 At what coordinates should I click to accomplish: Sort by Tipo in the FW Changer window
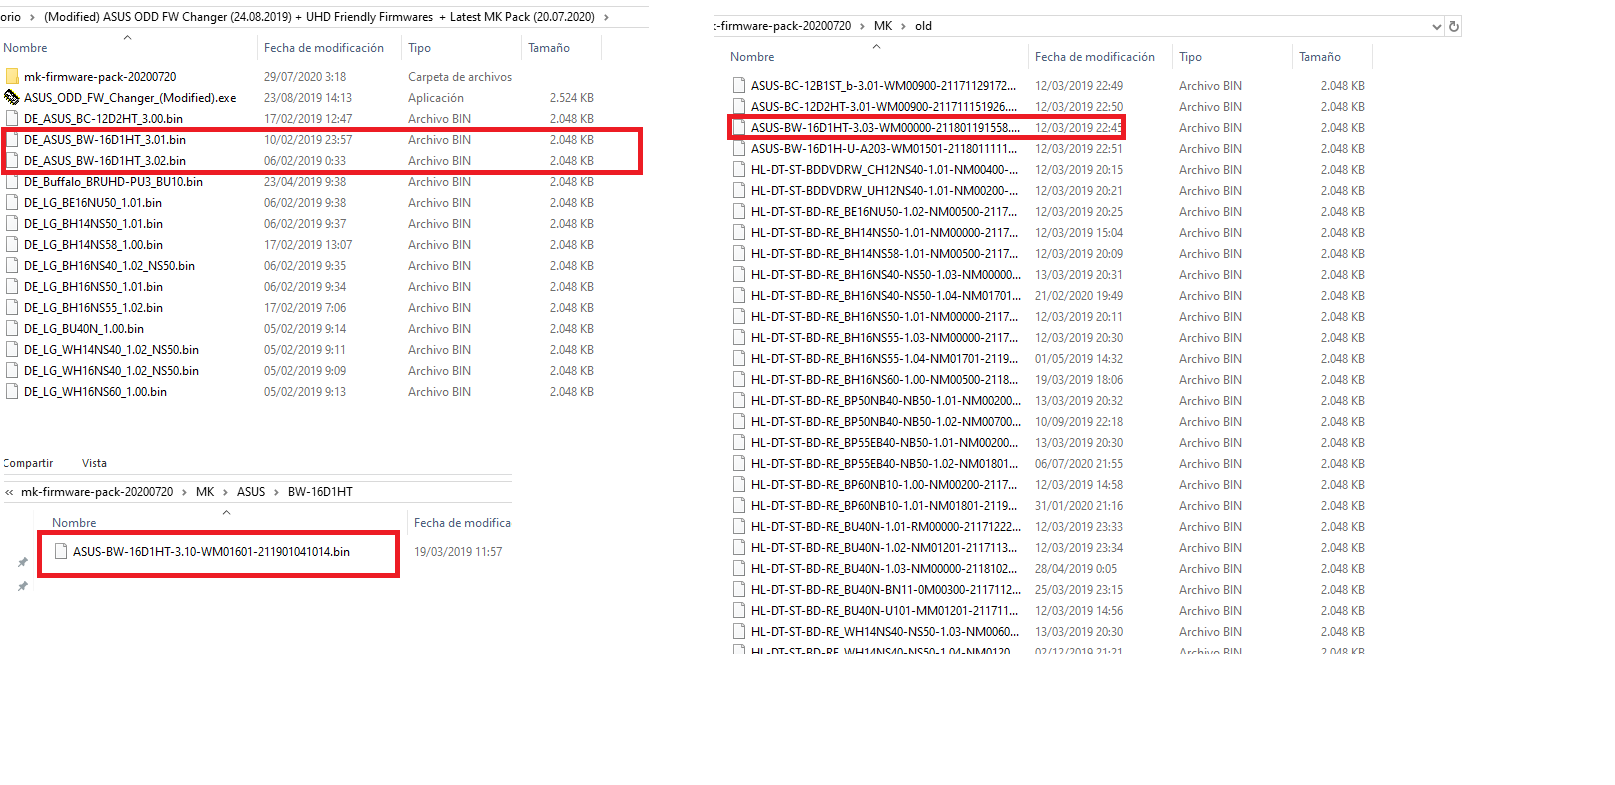click(x=419, y=48)
